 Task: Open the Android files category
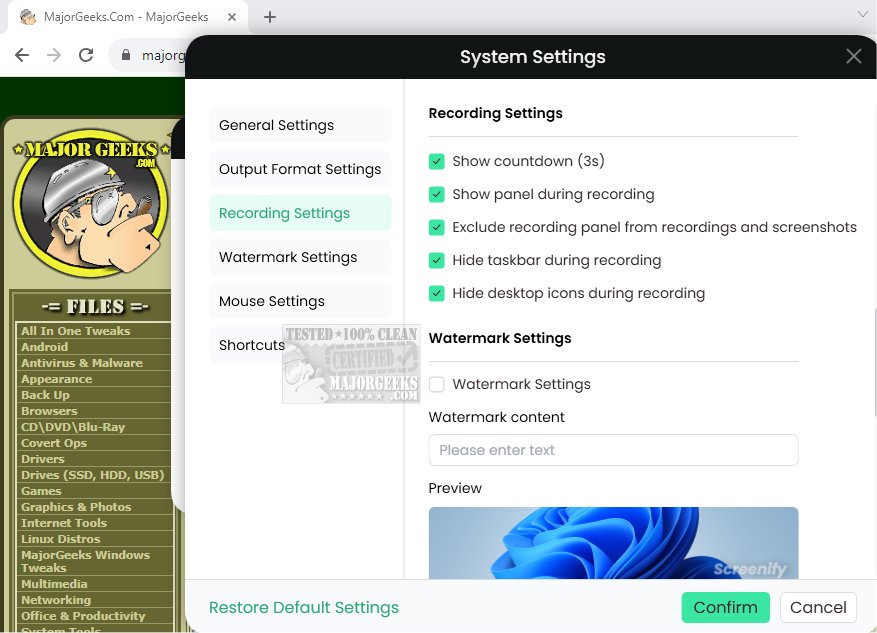[x=44, y=347]
